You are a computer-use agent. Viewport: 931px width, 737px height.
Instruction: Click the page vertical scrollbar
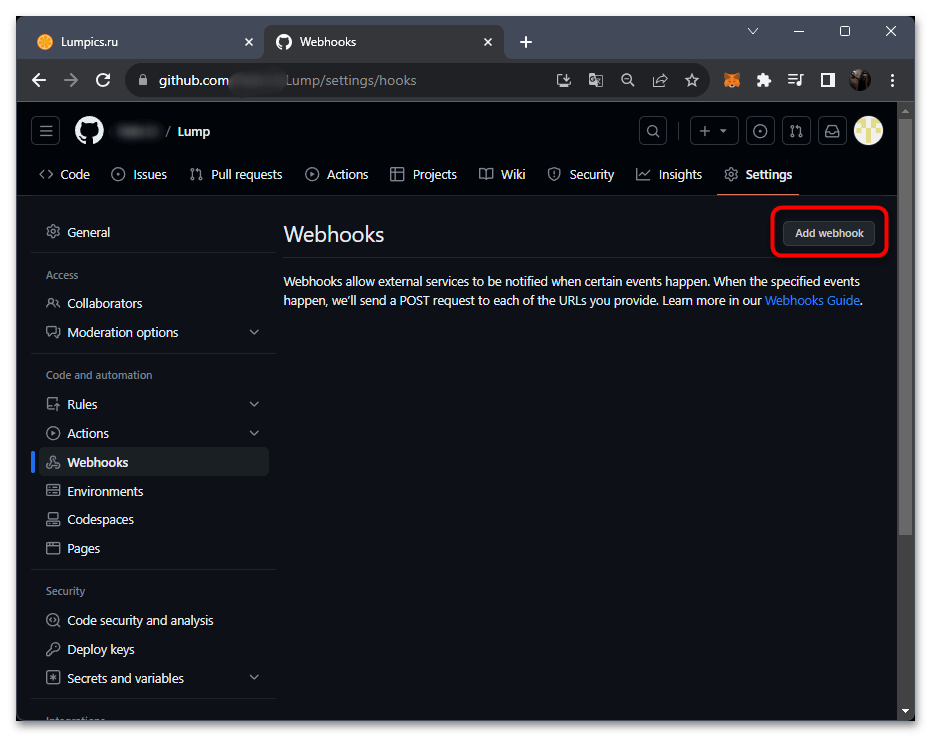[905, 327]
